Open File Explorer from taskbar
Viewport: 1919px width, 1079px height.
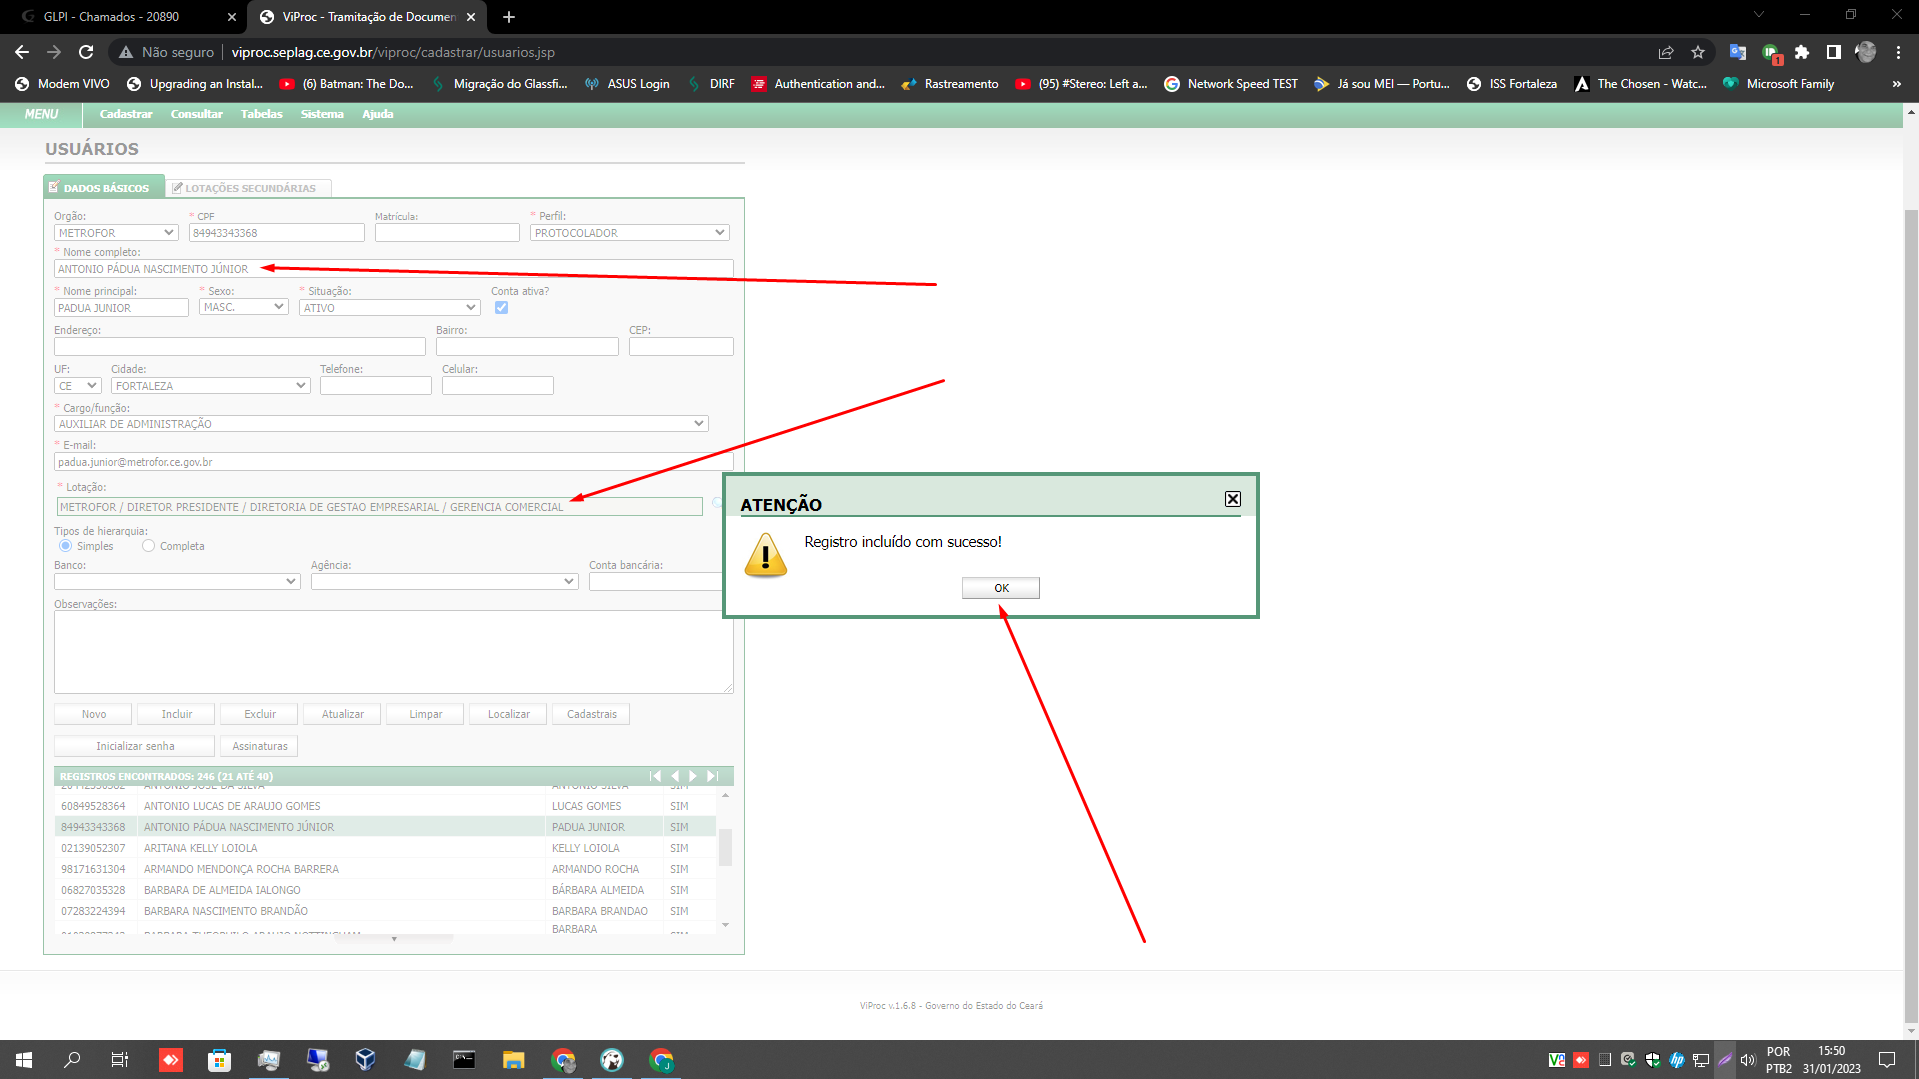(x=513, y=1060)
